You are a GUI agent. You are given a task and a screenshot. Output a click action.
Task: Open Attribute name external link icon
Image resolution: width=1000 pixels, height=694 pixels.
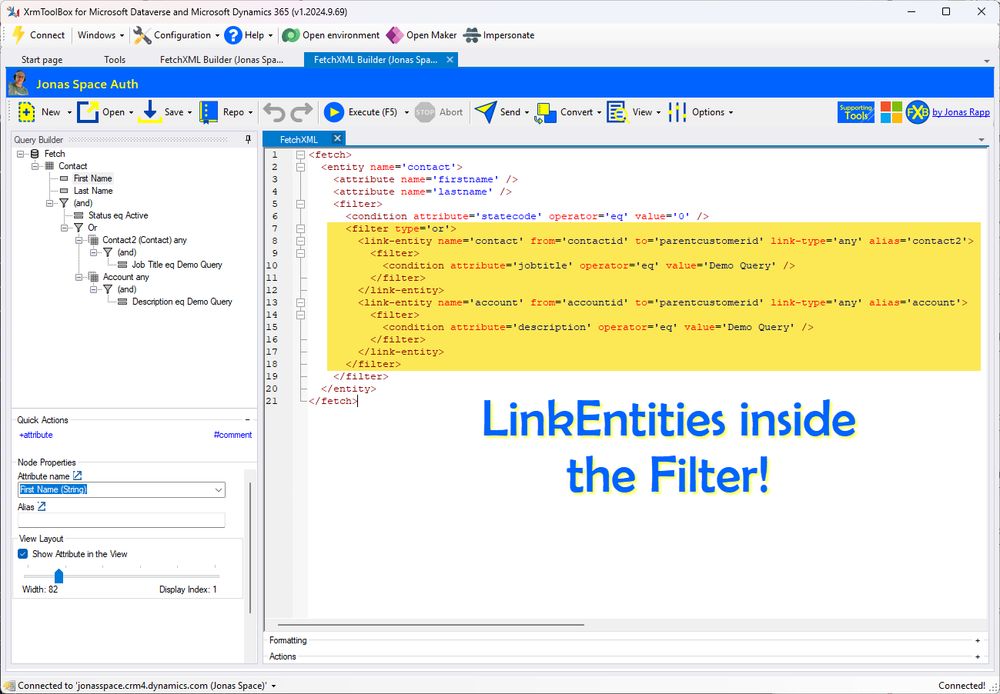[77, 476]
